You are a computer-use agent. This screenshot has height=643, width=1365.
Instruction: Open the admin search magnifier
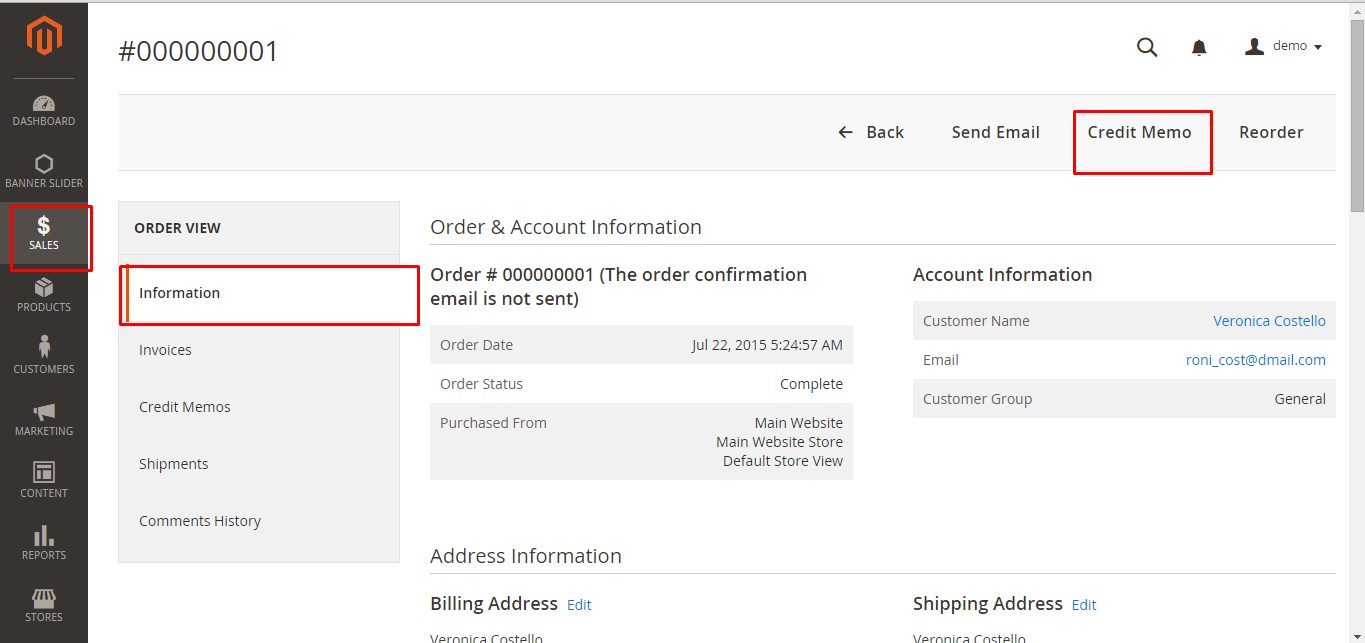click(1146, 46)
